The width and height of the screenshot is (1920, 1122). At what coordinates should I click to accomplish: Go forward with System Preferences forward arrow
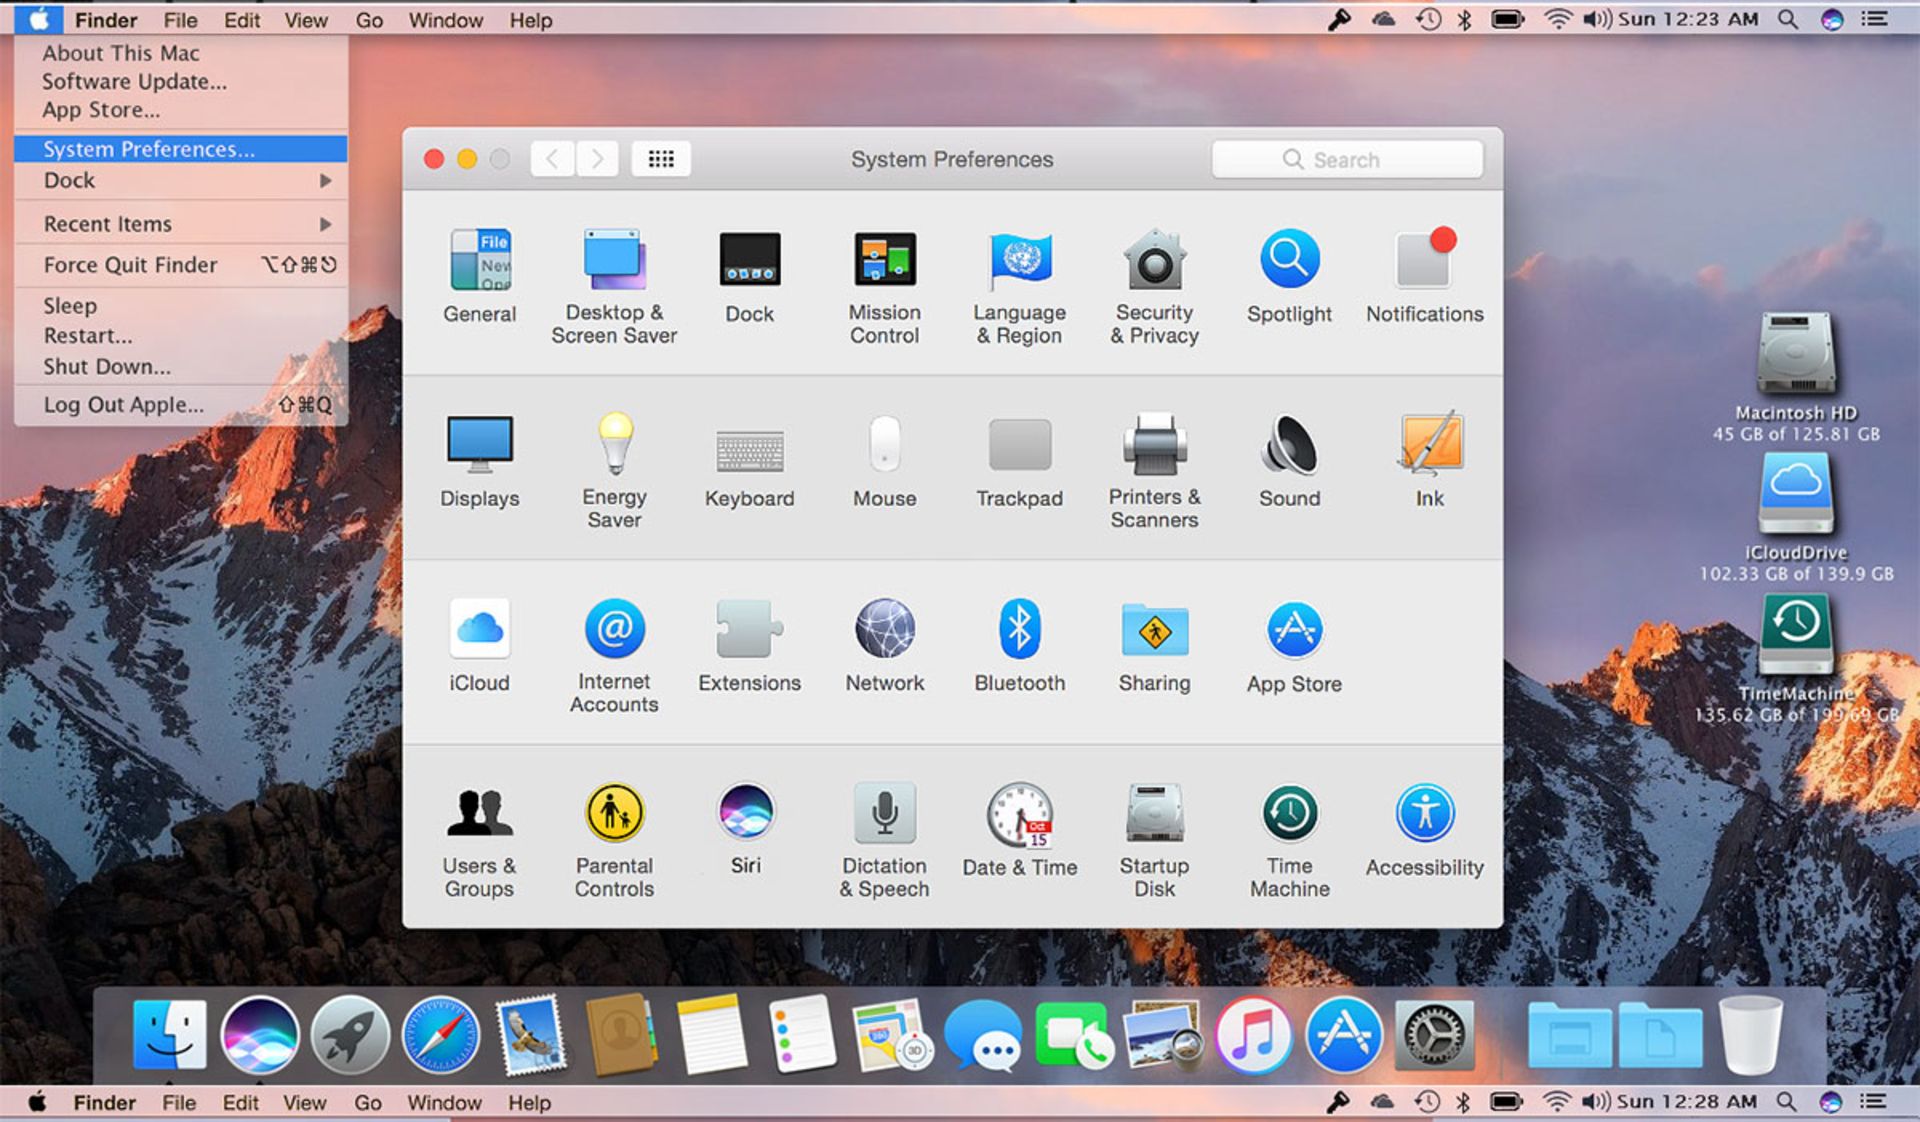(597, 159)
